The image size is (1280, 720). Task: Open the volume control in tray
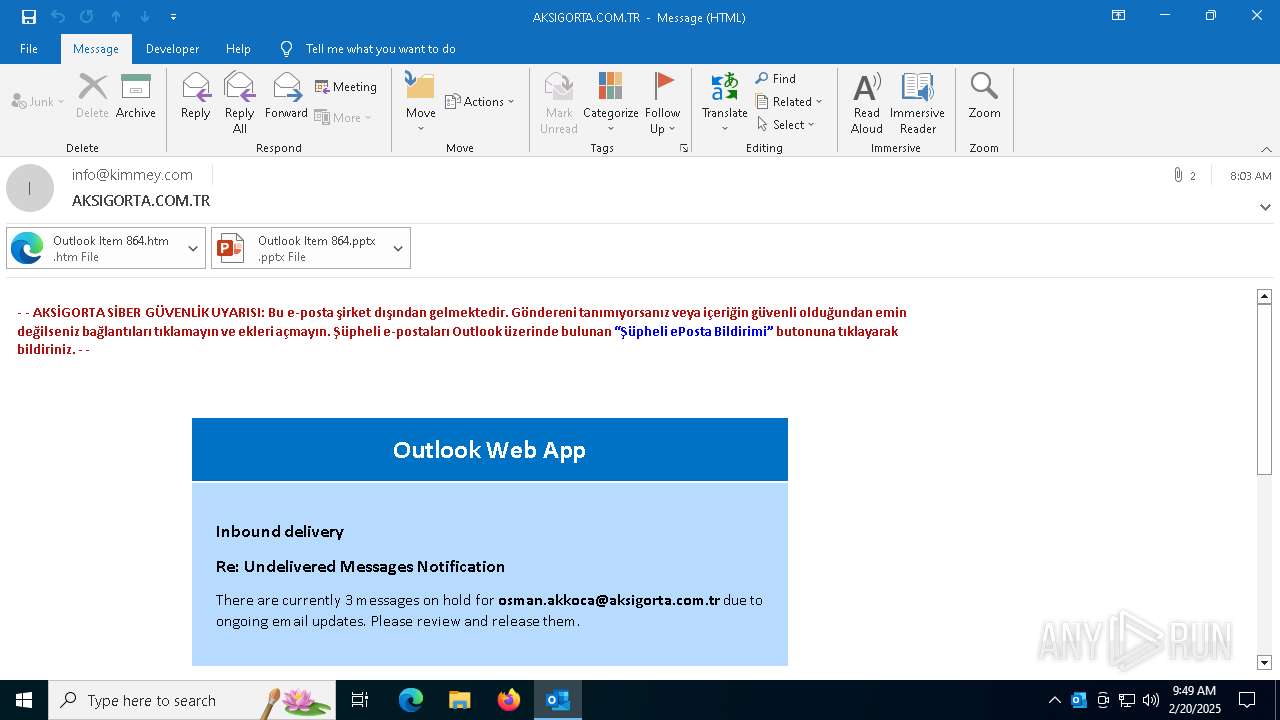click(x=1151, y=700)
